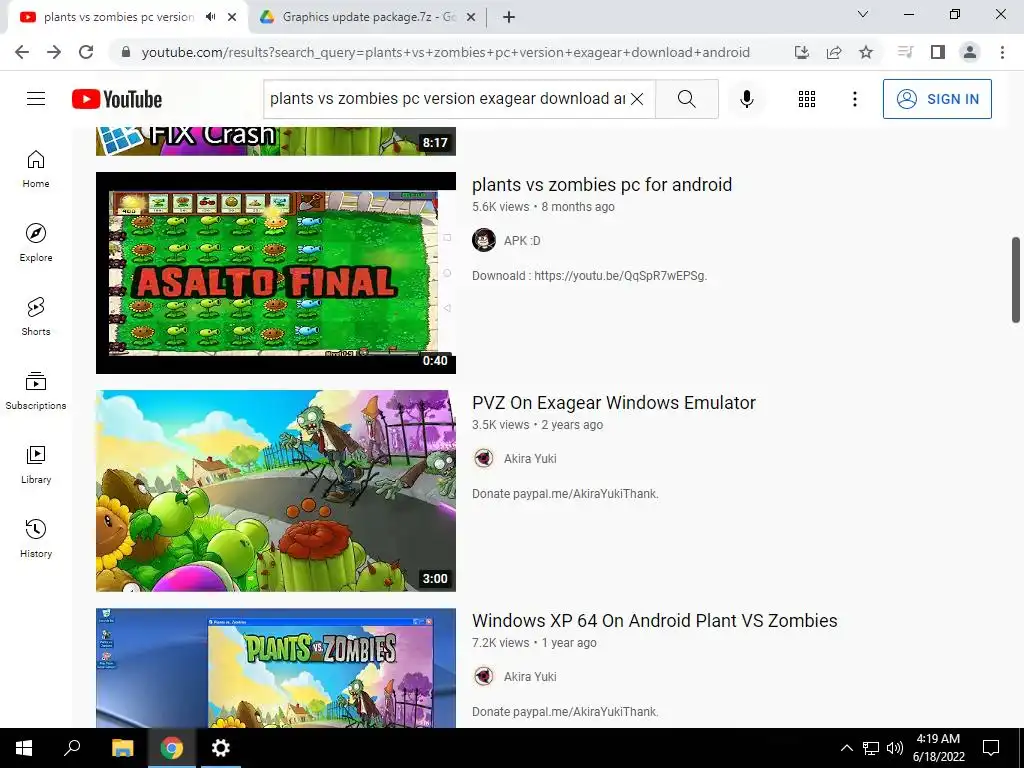Open Home in the sidebar

pos(36,168)
